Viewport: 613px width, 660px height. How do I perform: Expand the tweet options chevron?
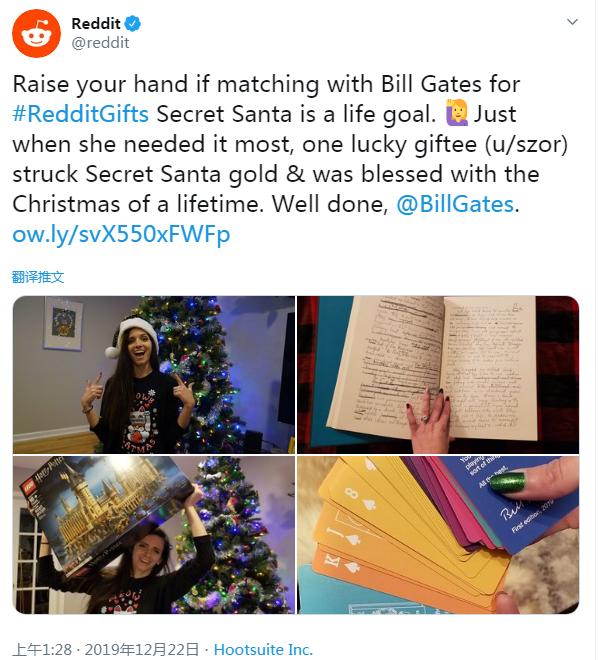(572, 21)
